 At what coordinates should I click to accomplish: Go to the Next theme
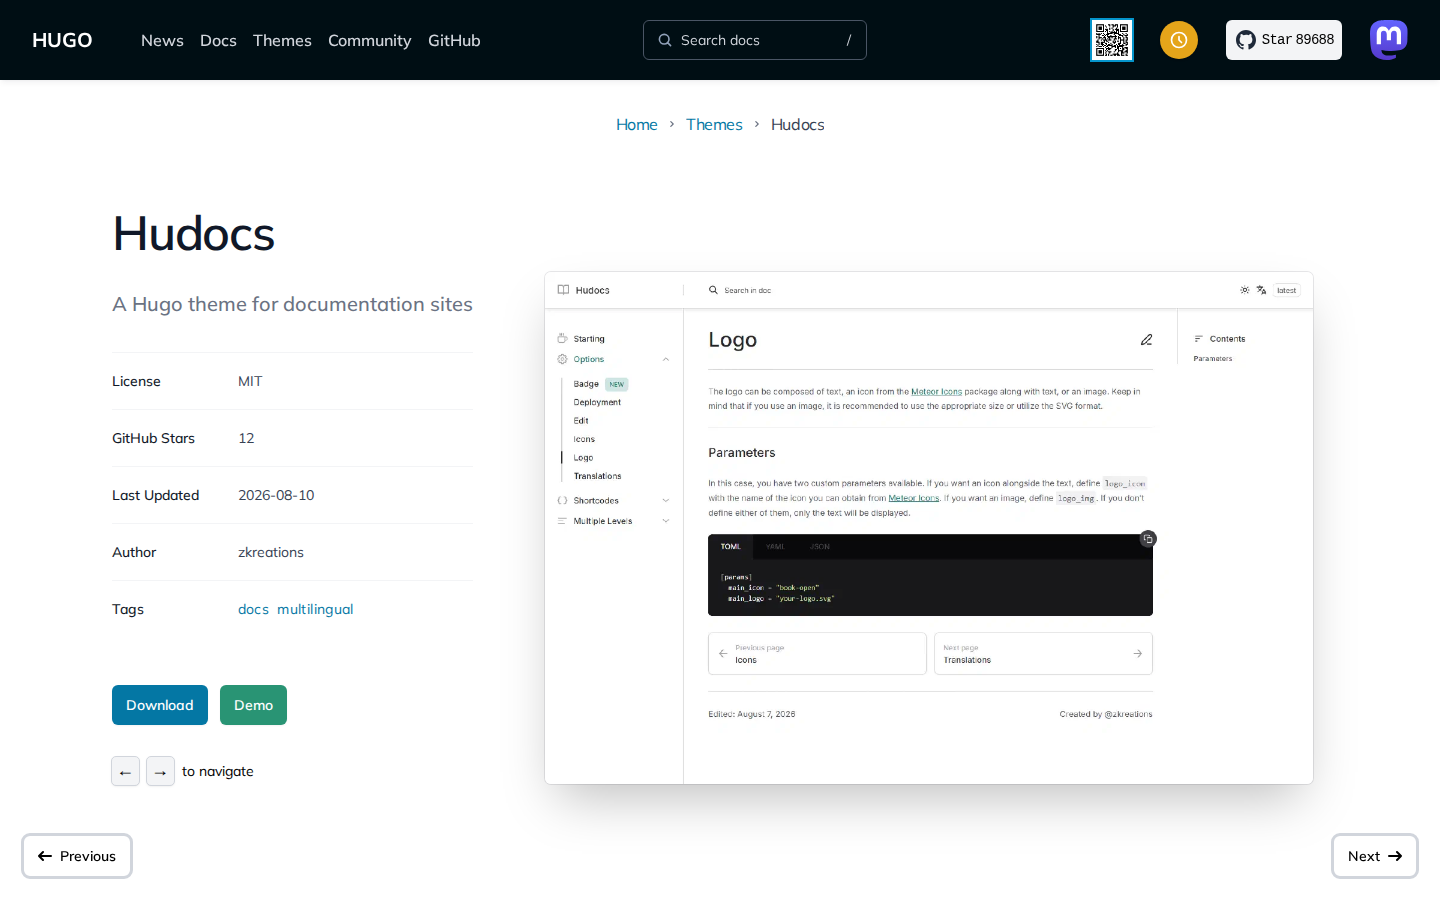pos(1375,856)
